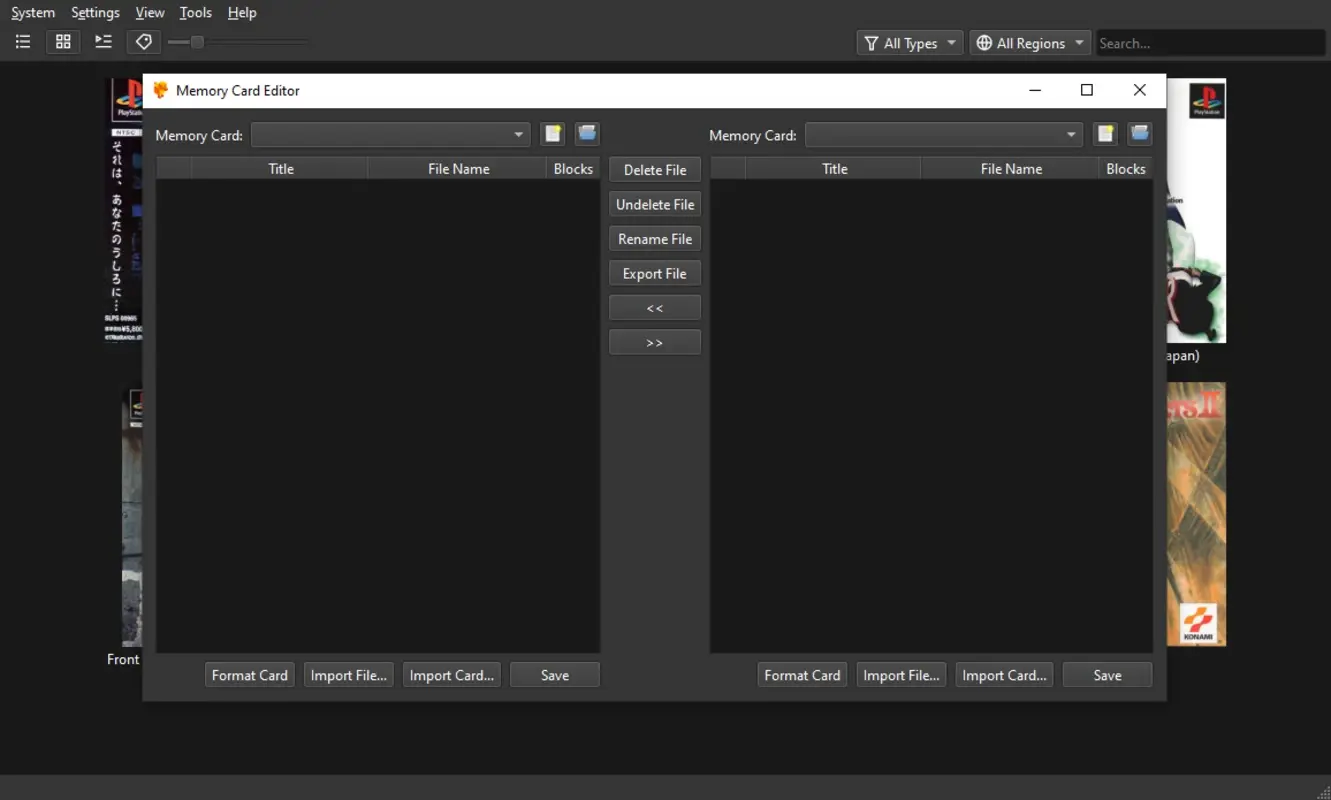
Task: Copy a file left using the << button
Action: [x=654, y=307]
